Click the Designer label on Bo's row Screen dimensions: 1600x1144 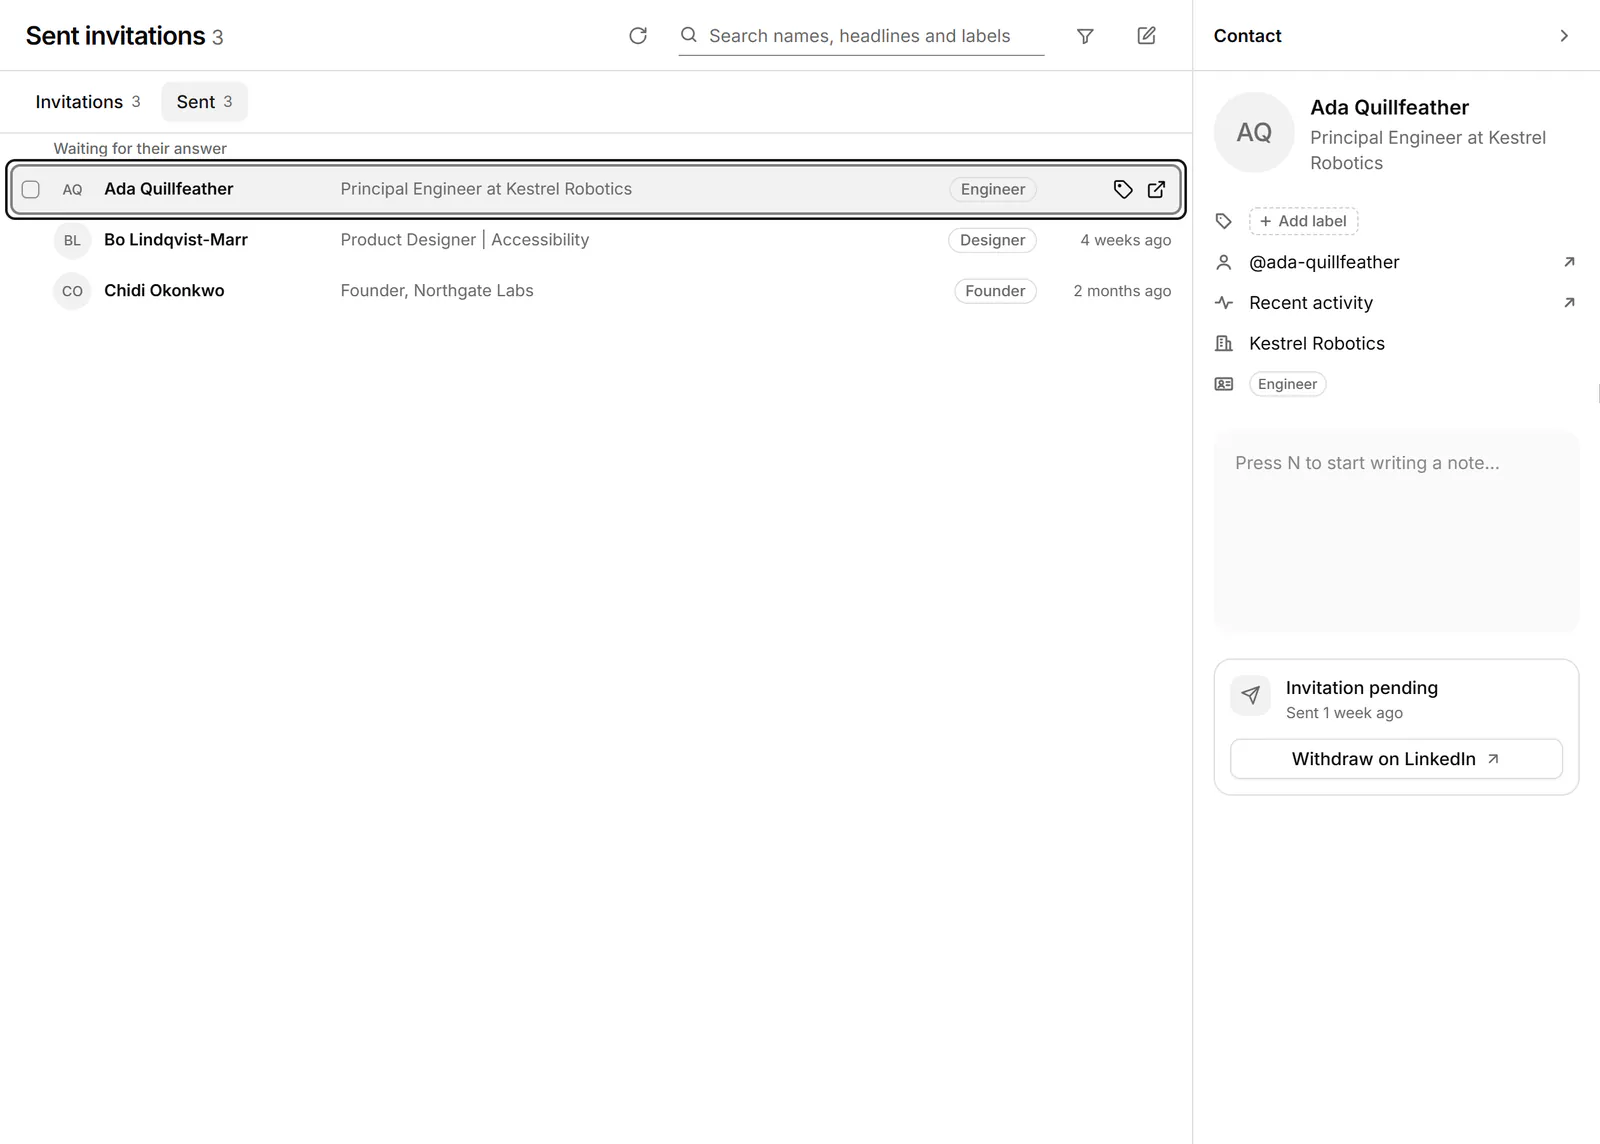click(992, 240)
